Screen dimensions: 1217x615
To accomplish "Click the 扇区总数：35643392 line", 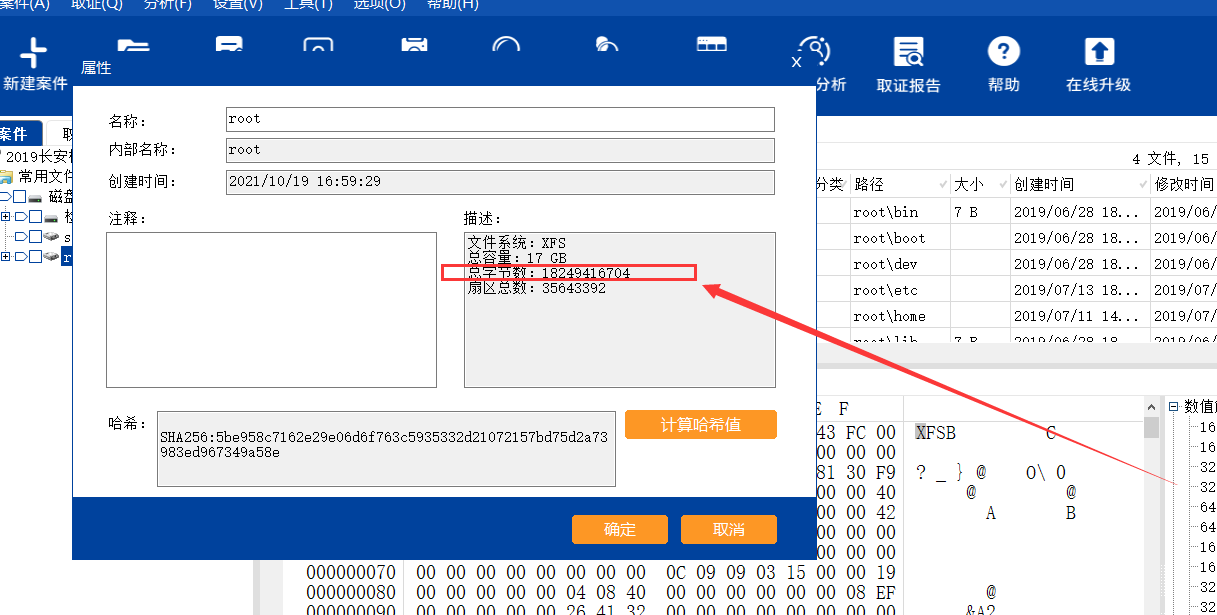I will pos(536,288).
